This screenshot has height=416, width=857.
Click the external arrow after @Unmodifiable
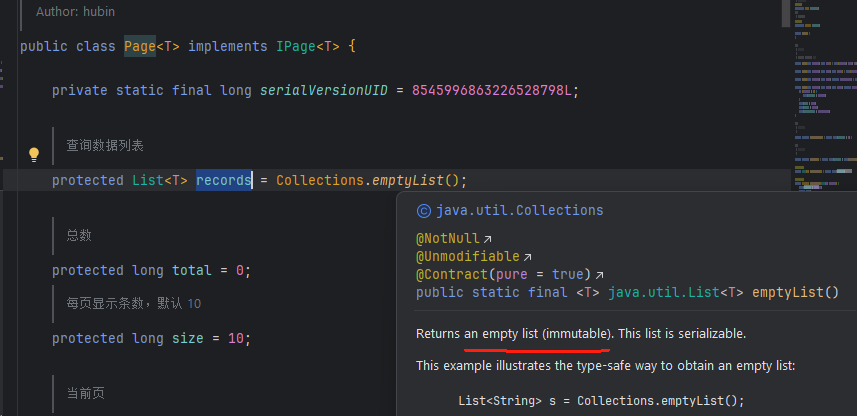[x=528, y=257]
